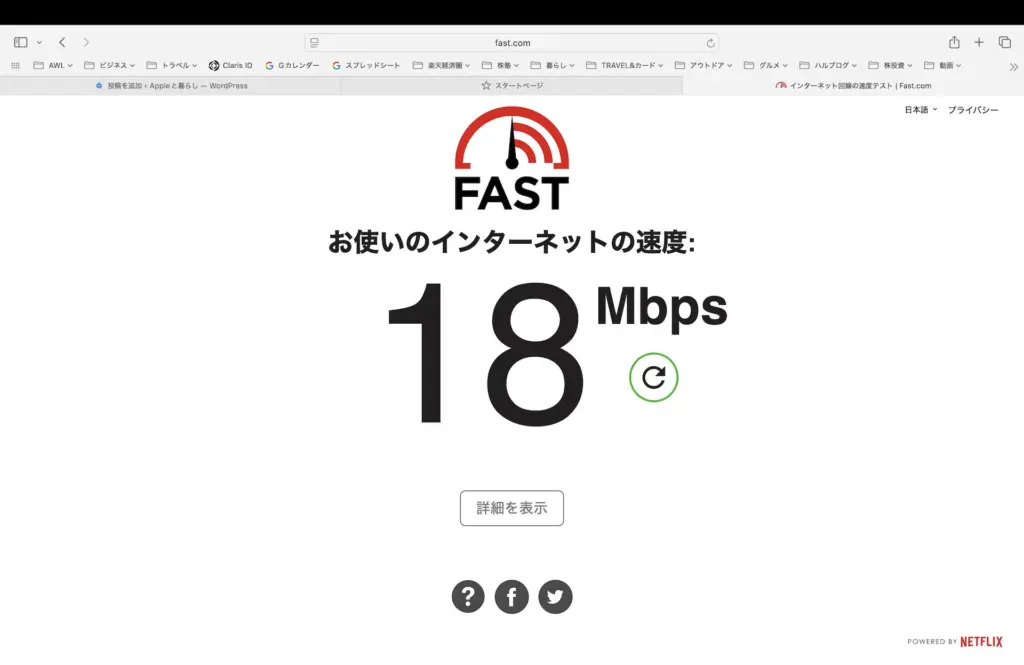Open the 日本語 language dropdown

click(x=920, y=110)
